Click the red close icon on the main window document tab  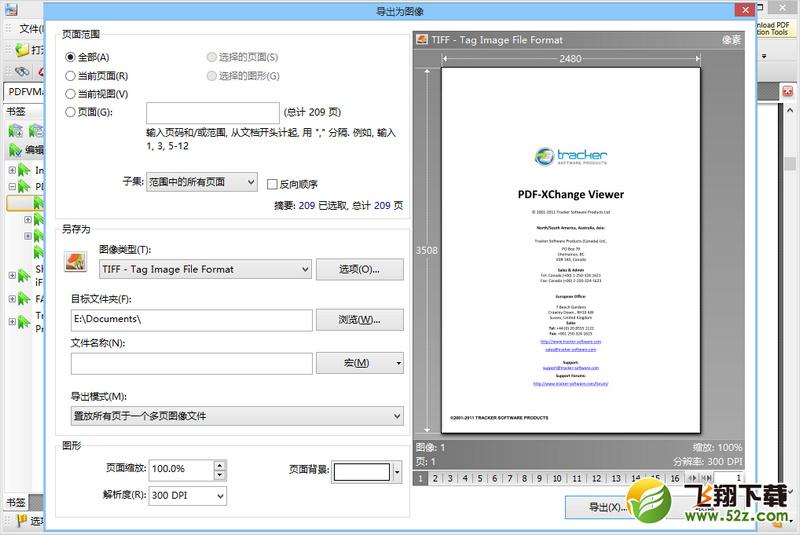pyautogui.click(x=788, y=91)
